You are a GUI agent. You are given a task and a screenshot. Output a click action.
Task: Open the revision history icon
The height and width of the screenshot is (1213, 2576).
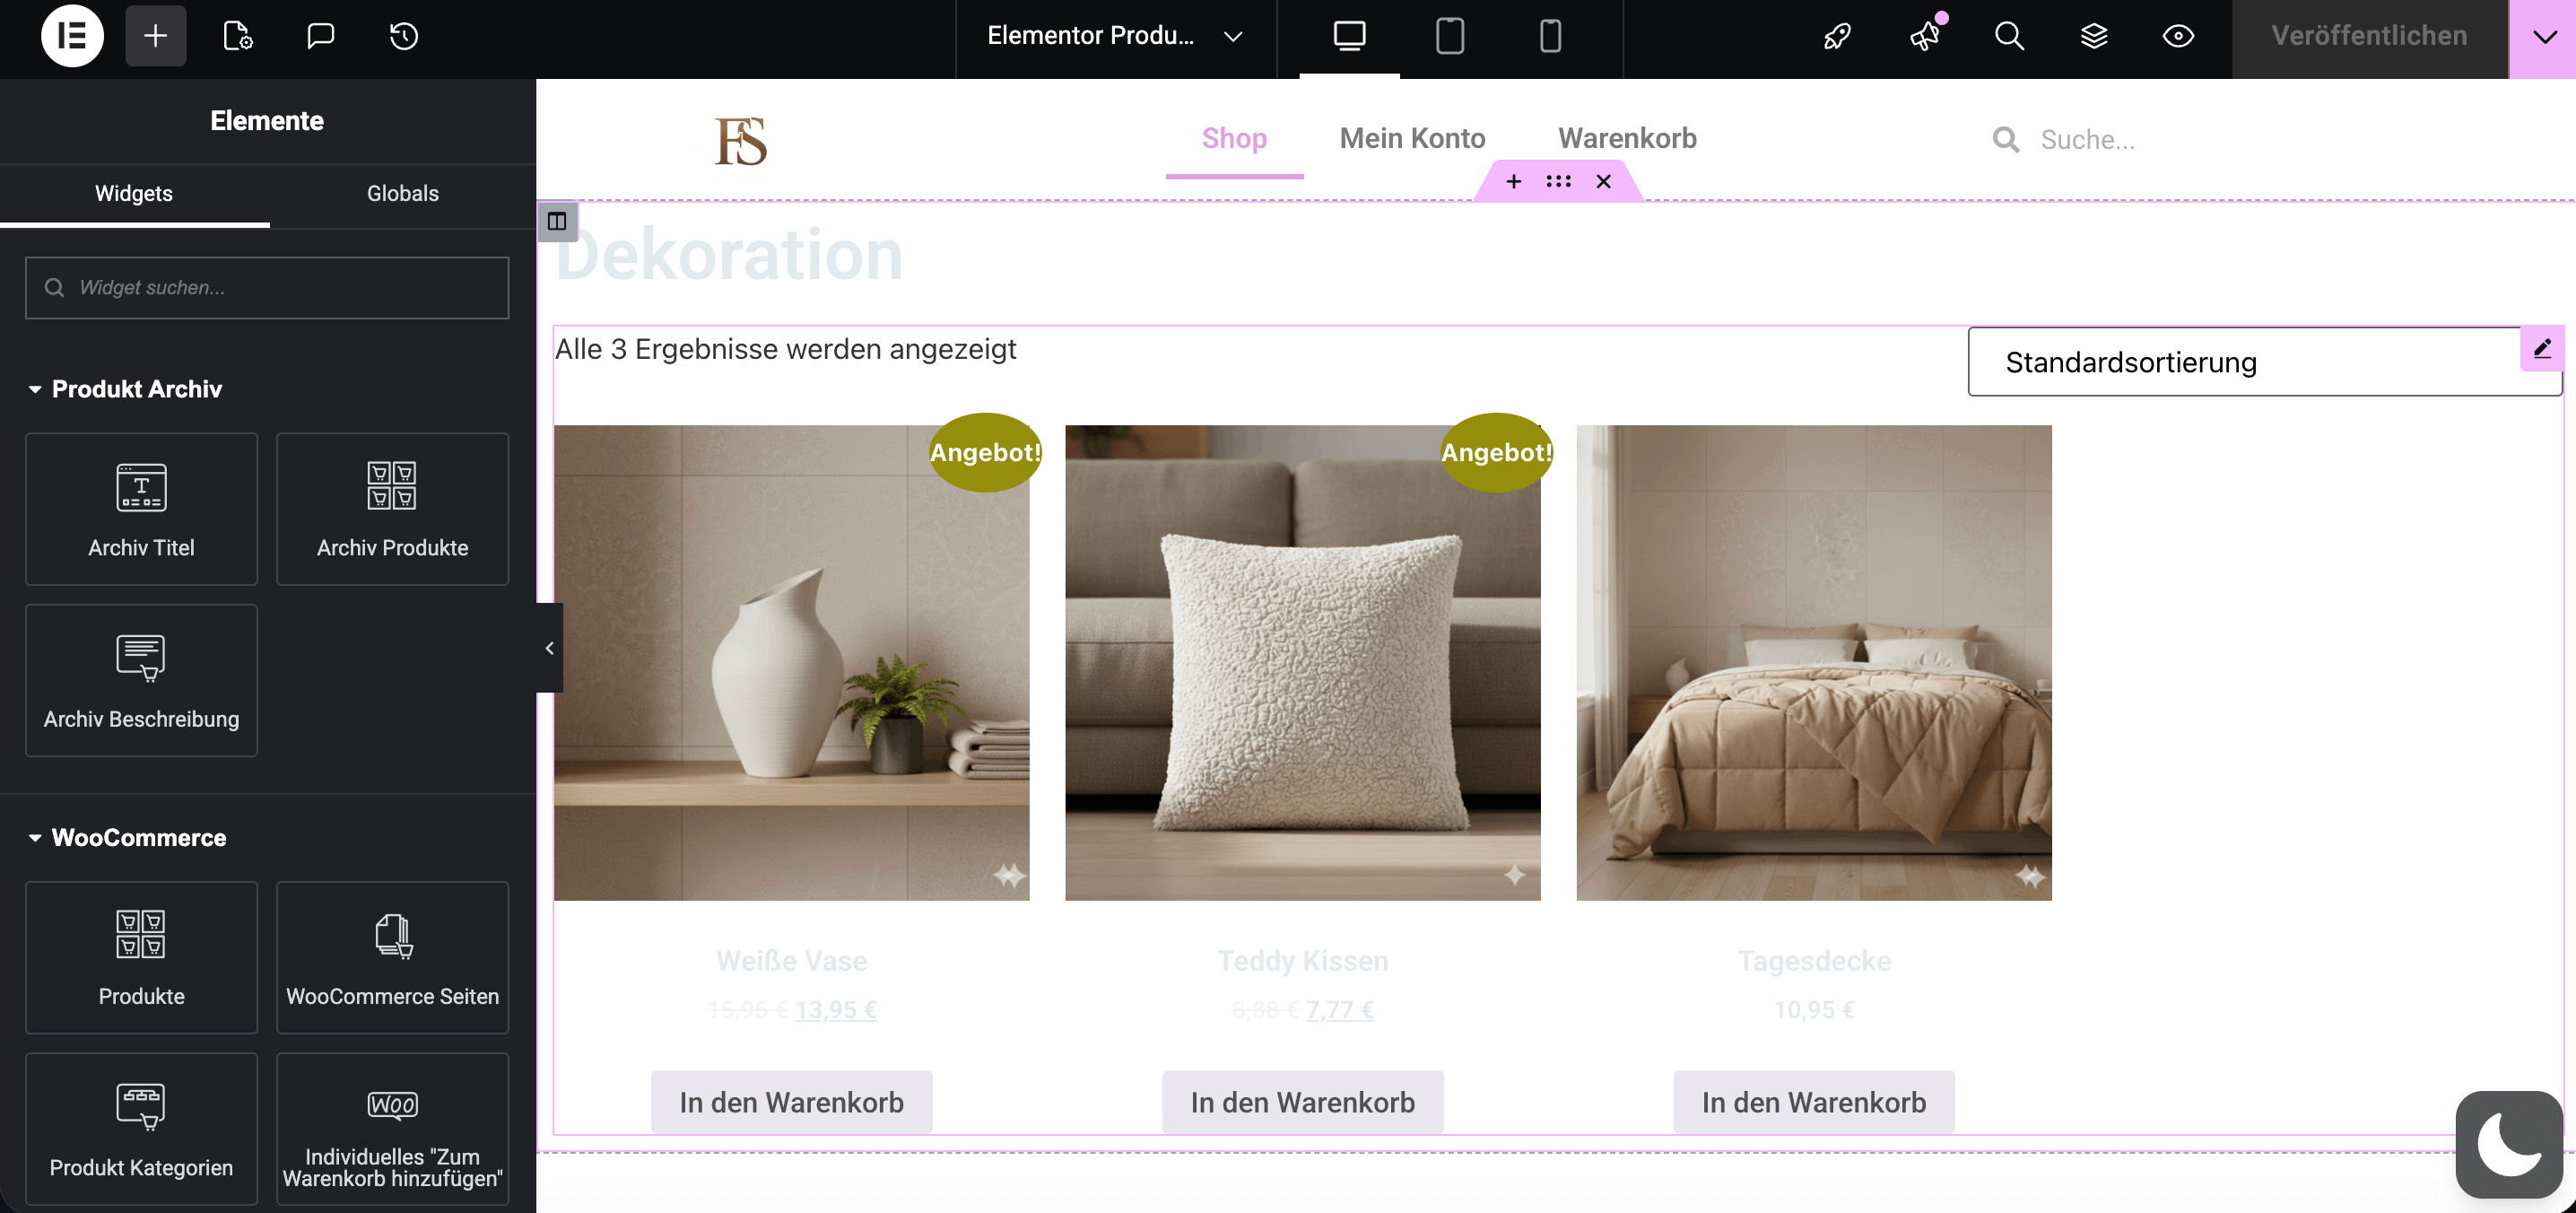click(403, 37)
